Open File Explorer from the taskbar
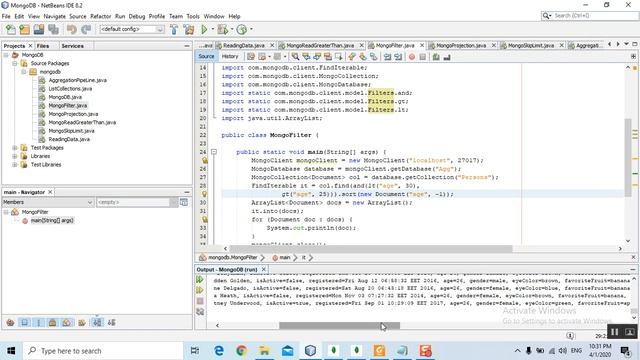The image size is (640, 360). [x=264, y=351]
